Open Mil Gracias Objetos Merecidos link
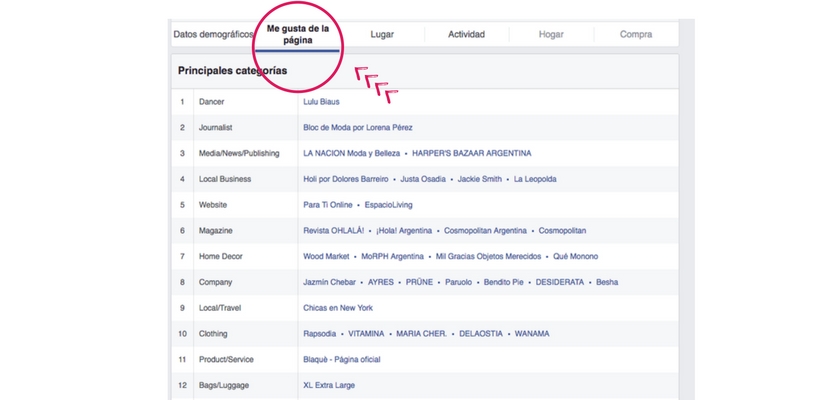This screenshot has height=400, width=840. [x=489, y=256]
